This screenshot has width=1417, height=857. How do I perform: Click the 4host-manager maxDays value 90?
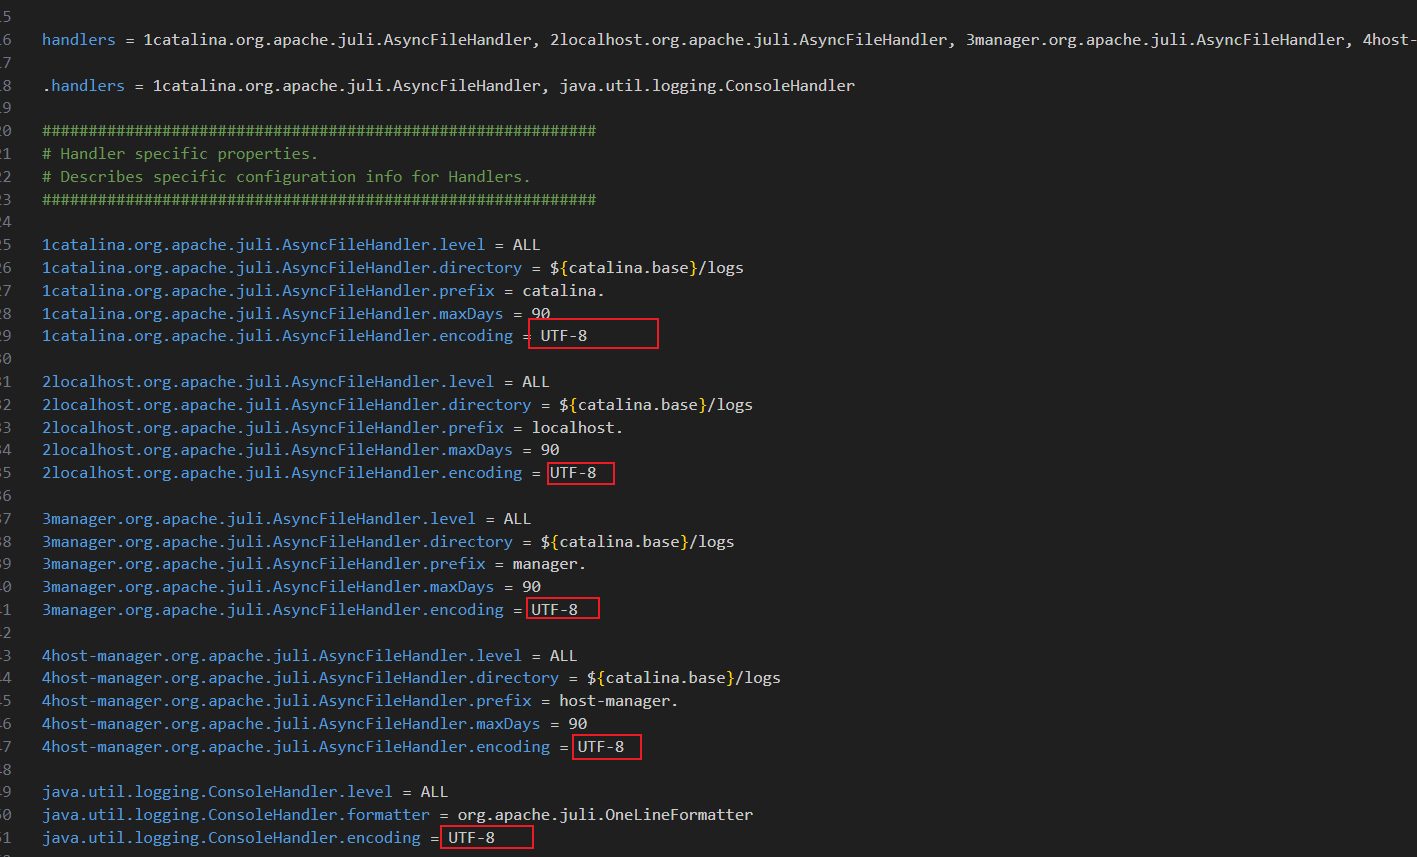click(578, 724)
